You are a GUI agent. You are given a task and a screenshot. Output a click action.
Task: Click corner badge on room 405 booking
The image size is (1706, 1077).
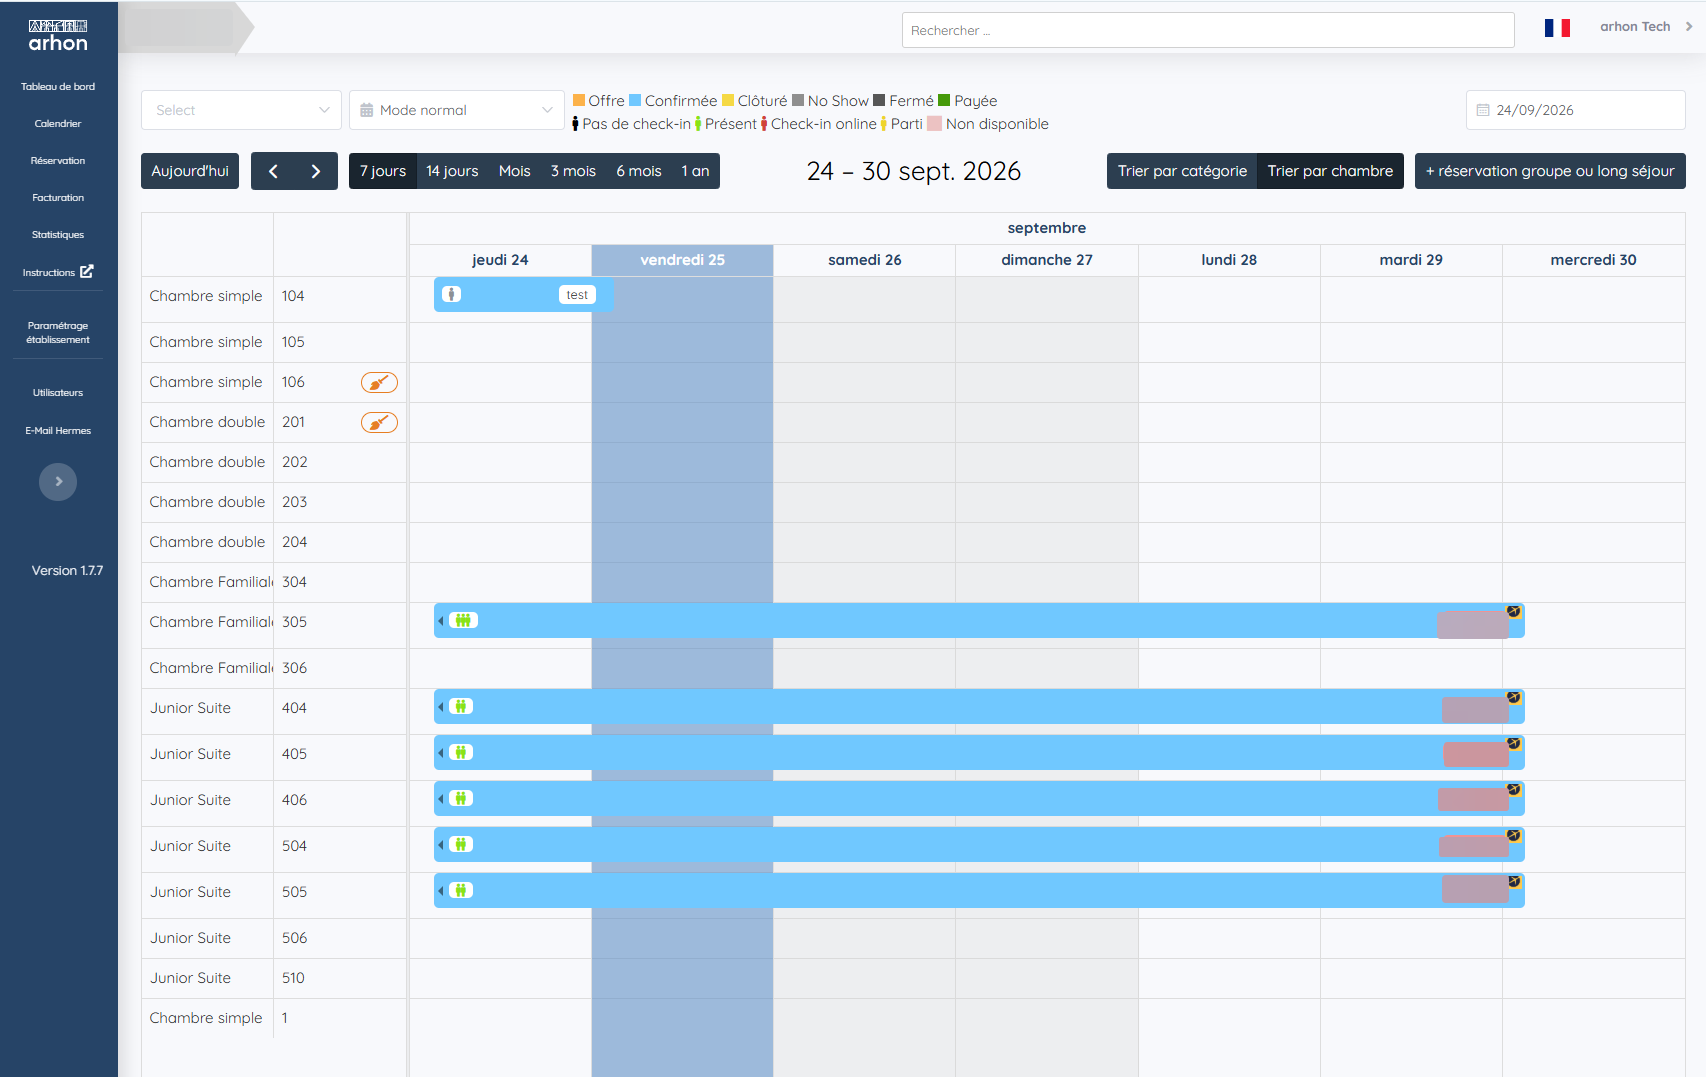click(x=1514, y=743)
